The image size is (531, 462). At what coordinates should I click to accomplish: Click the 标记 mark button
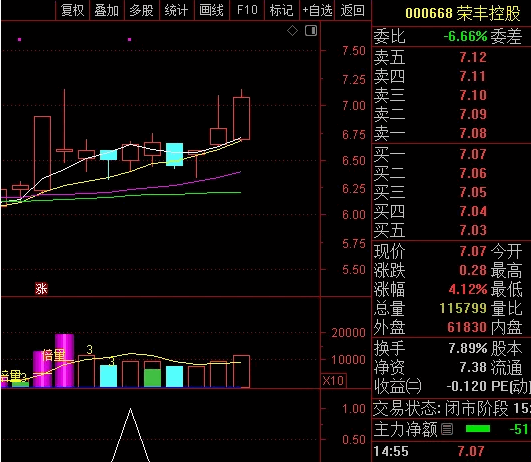(281, 10)
